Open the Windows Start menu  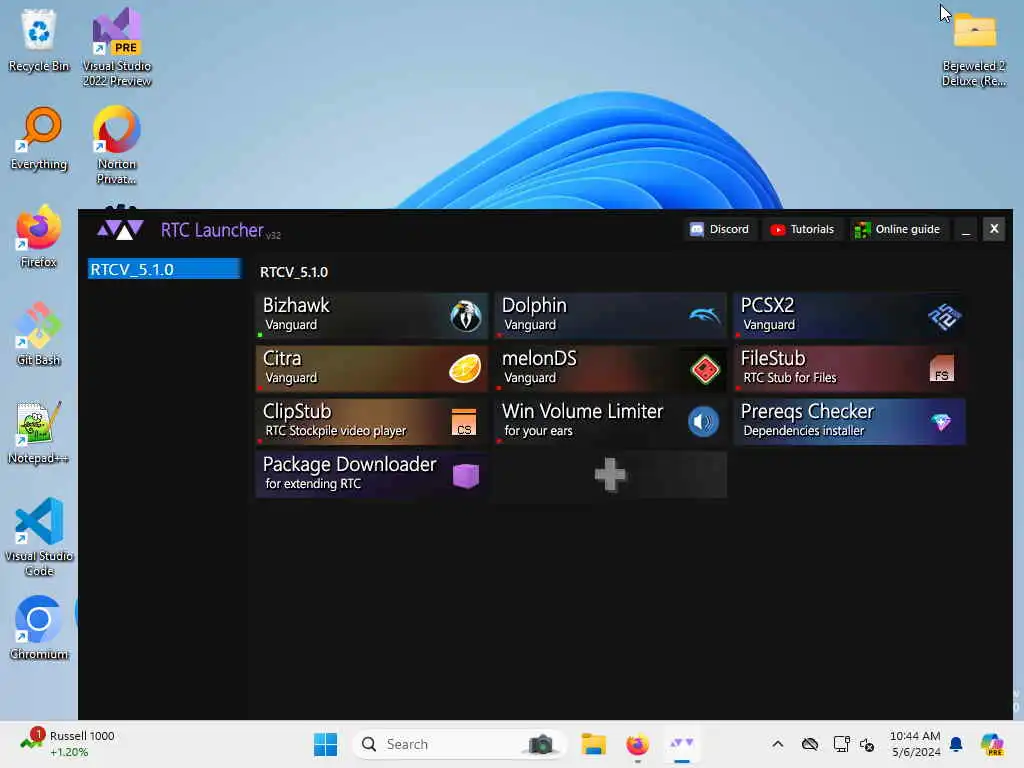point(325,744)
